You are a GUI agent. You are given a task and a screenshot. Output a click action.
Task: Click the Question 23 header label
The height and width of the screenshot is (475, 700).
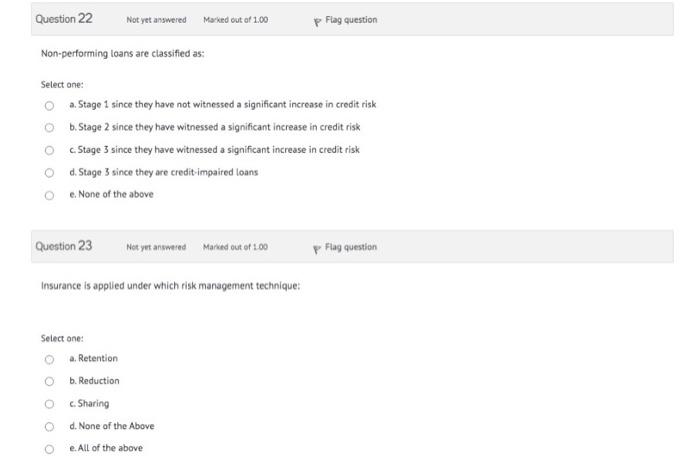(64, 246)
